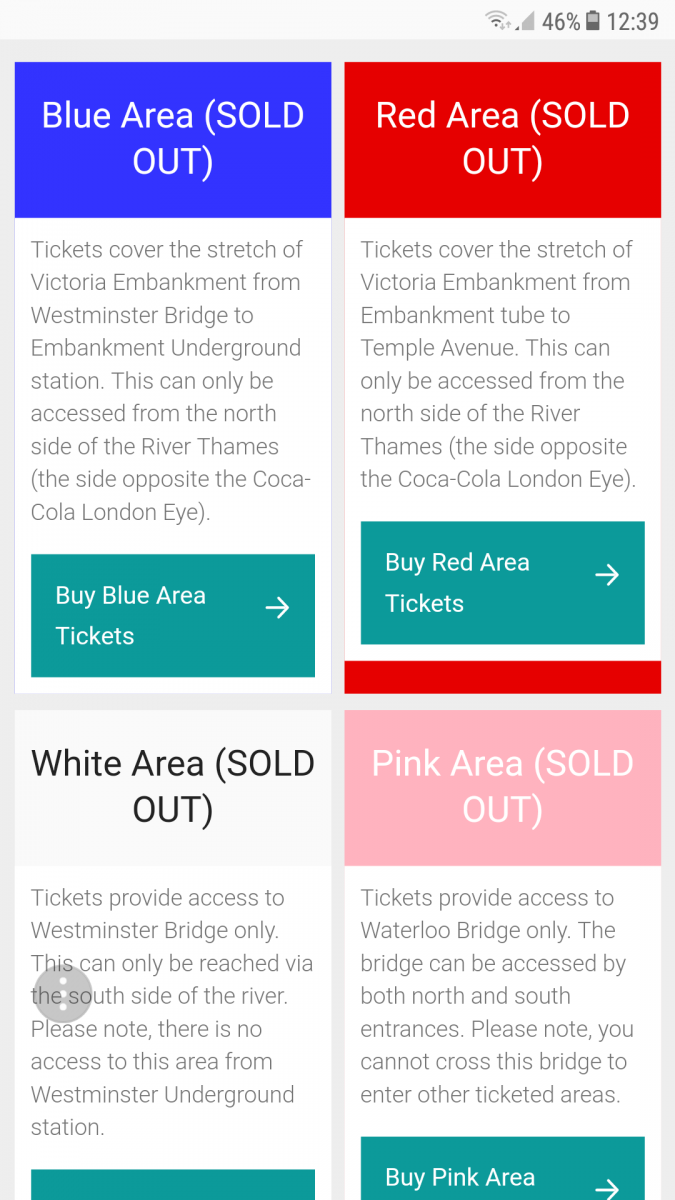This screenshot has width=675, height=1200.
Task: Select the White Area (SOLD OUT) header
Action: tap(173, 787)
